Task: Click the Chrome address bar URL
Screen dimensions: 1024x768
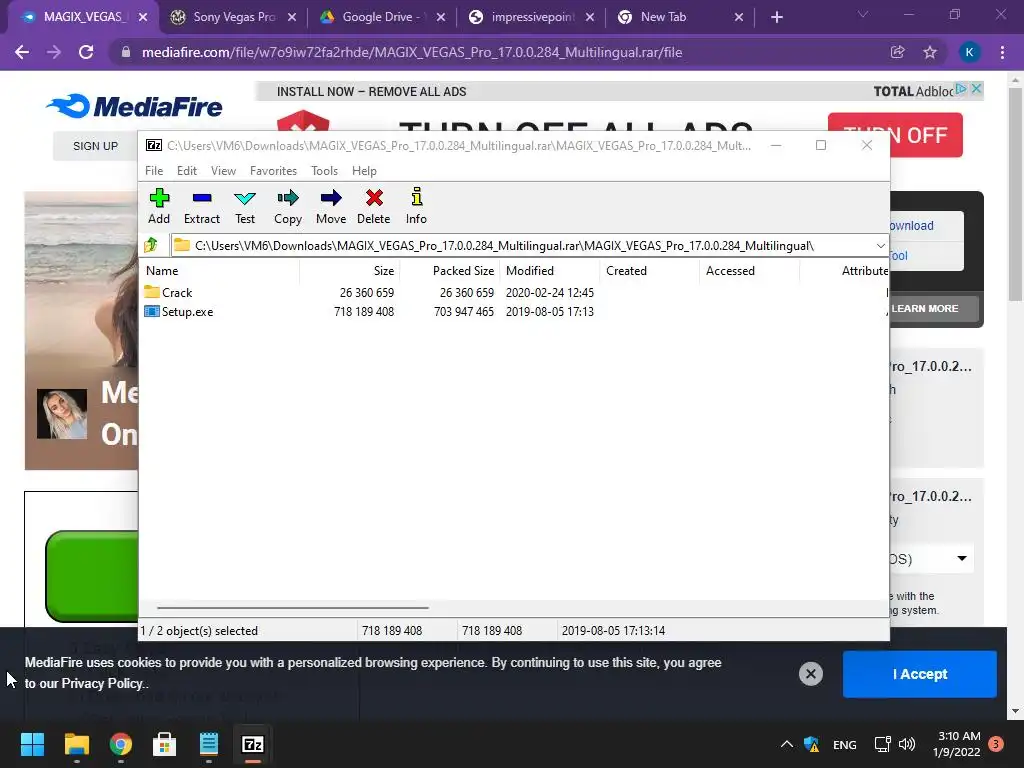Action: 412,52
